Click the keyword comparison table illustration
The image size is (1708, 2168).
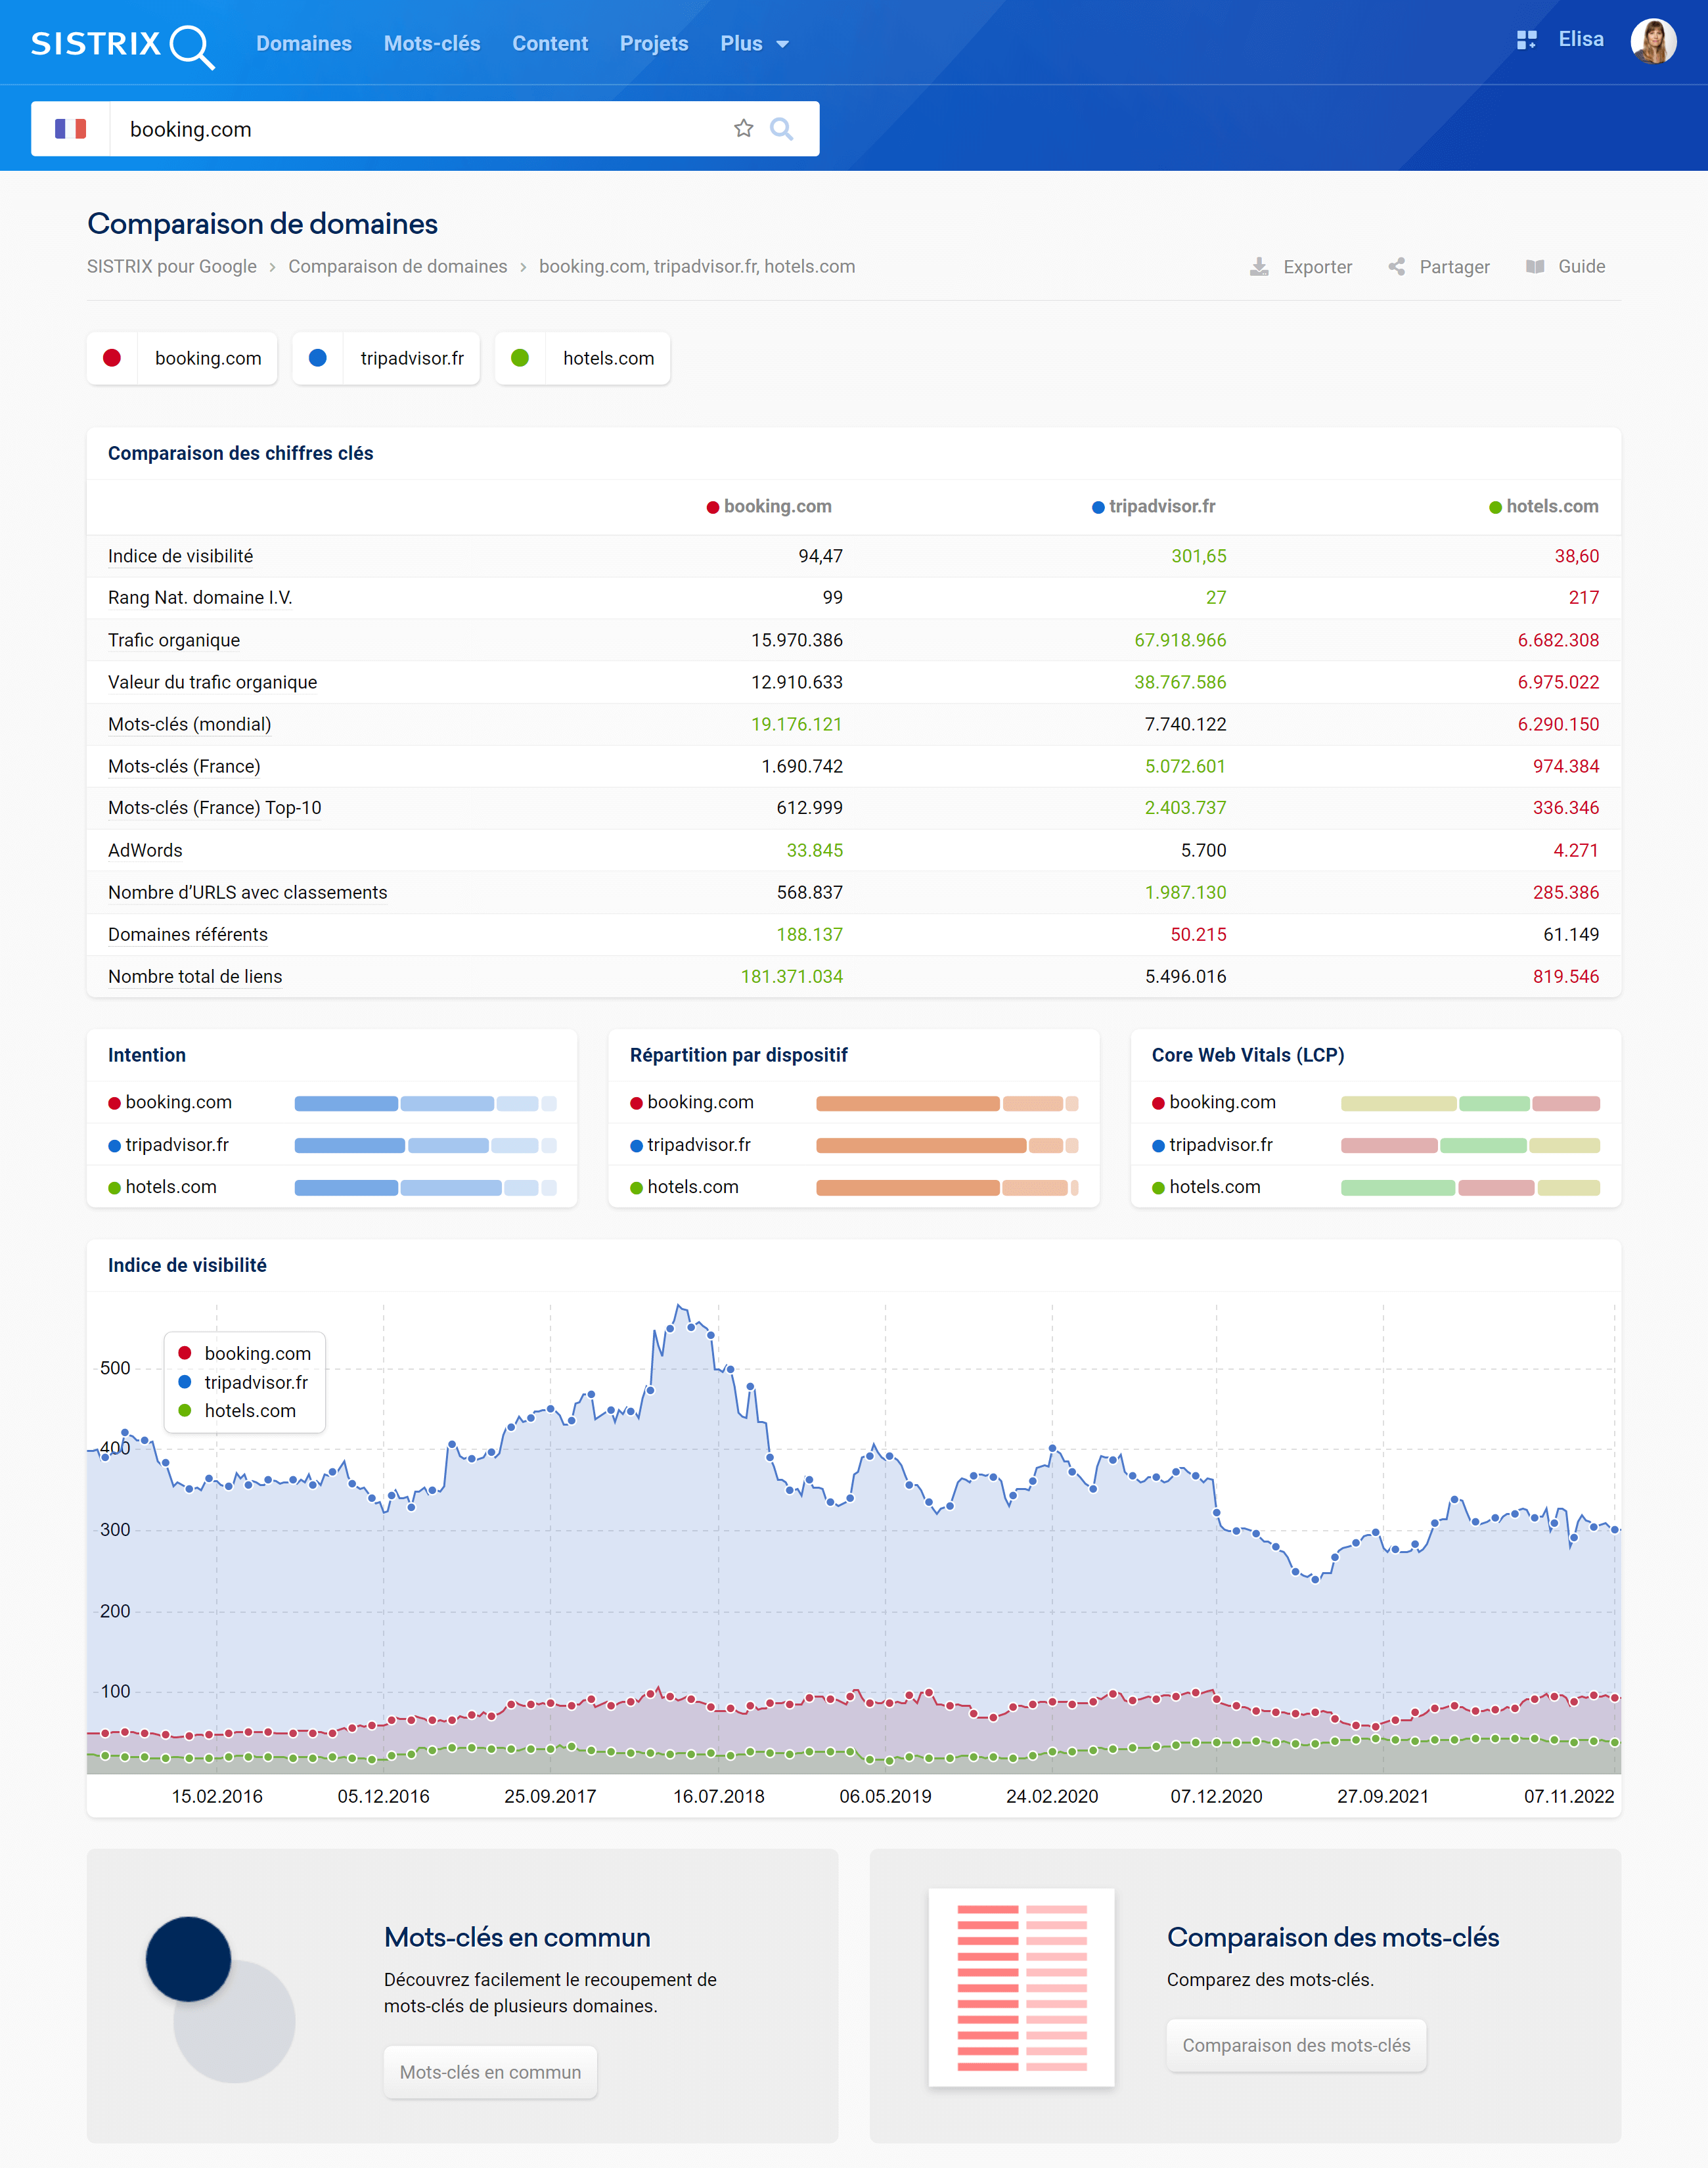tap(1021, 1987)
